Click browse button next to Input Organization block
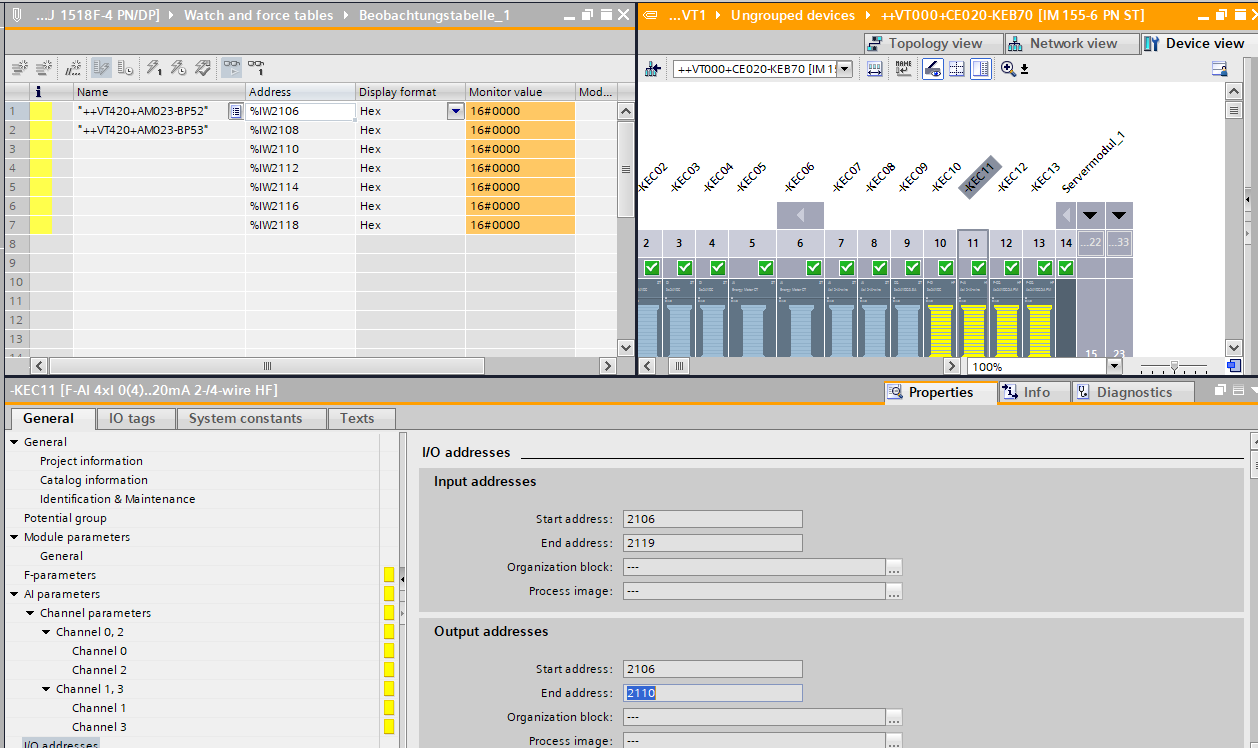 point(894,567)
